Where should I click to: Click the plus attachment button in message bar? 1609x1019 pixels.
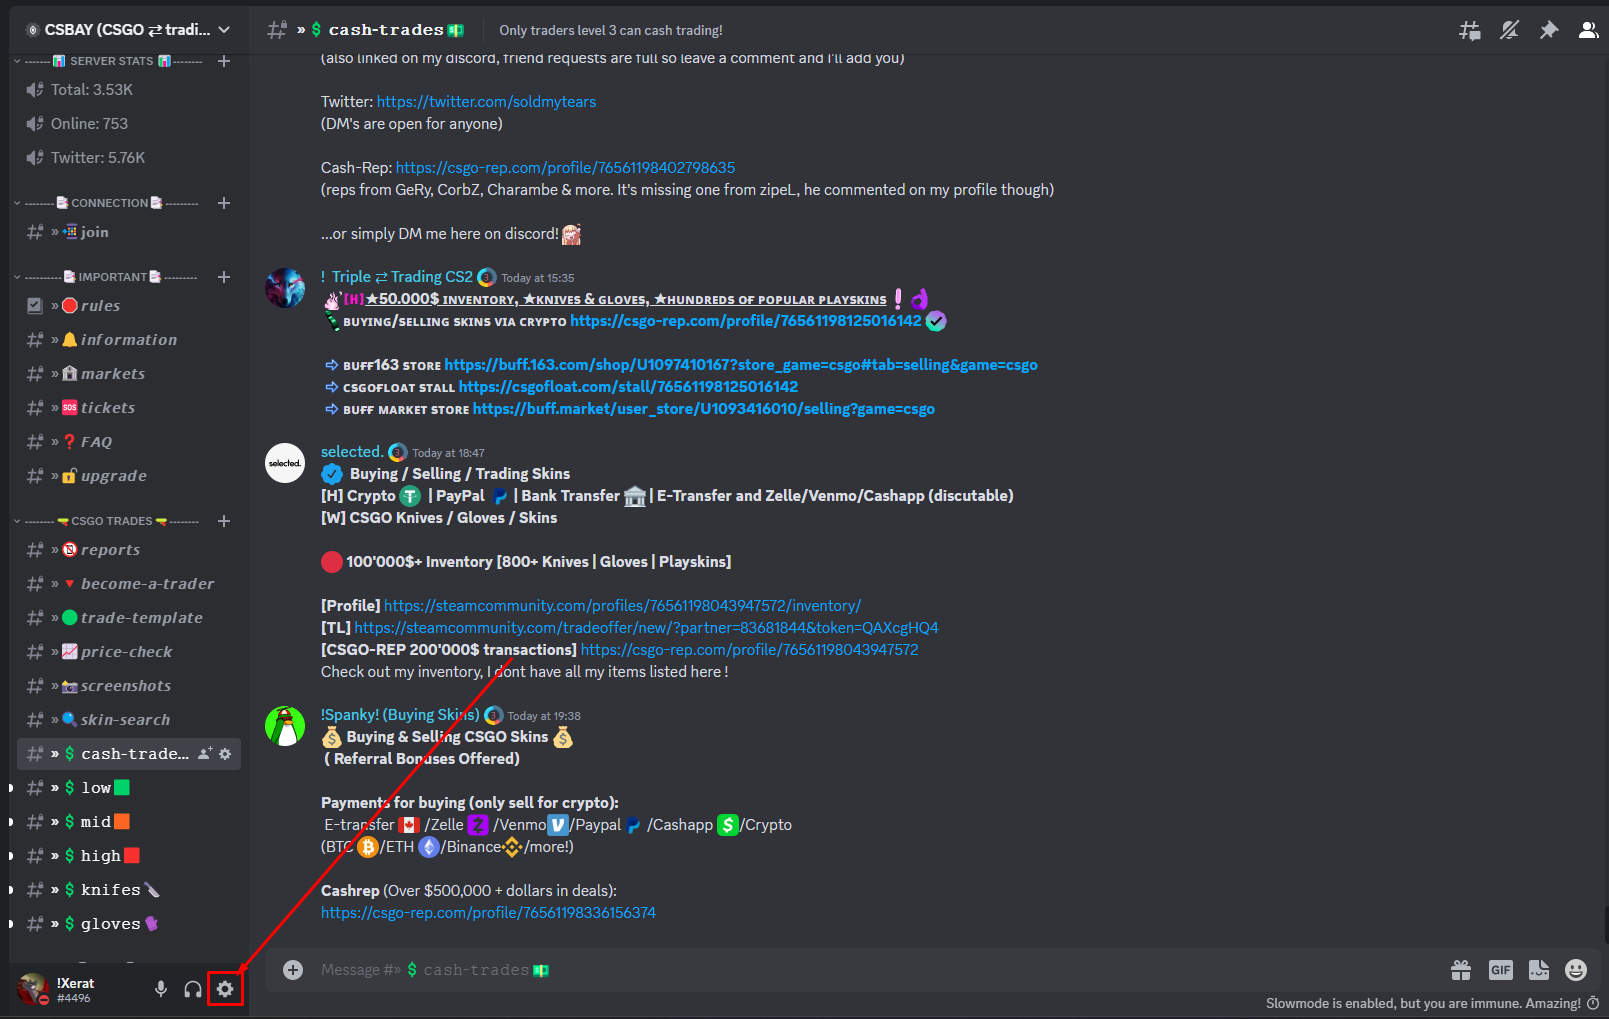pos(293,970)
